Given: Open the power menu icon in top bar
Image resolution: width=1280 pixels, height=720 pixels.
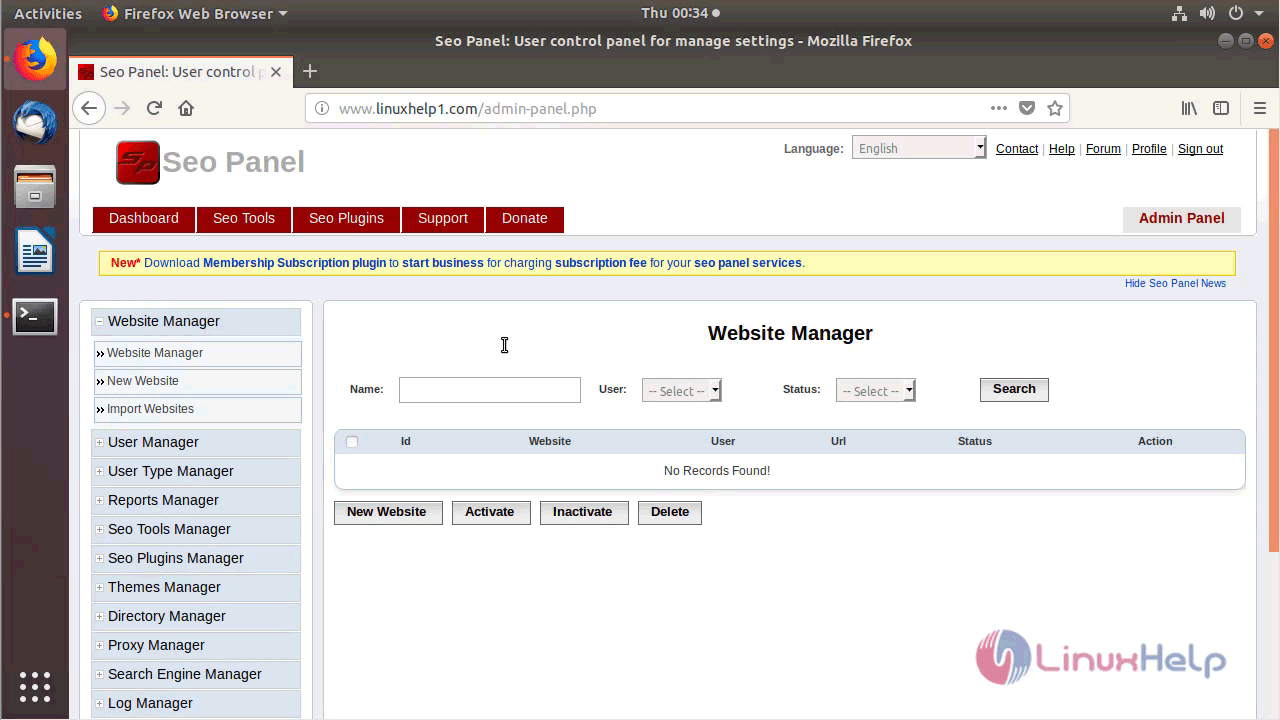Looking at the screenshot, I should click(1235, 13).
